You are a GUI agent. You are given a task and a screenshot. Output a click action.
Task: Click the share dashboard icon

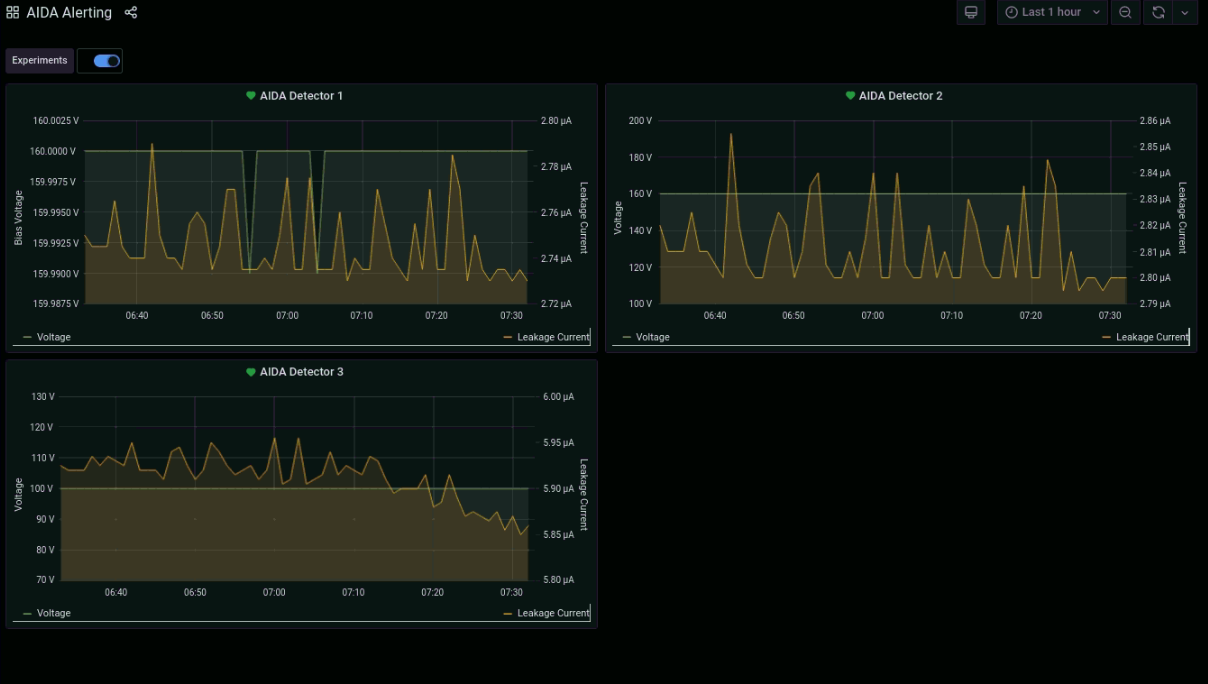(x=131, y=13)
